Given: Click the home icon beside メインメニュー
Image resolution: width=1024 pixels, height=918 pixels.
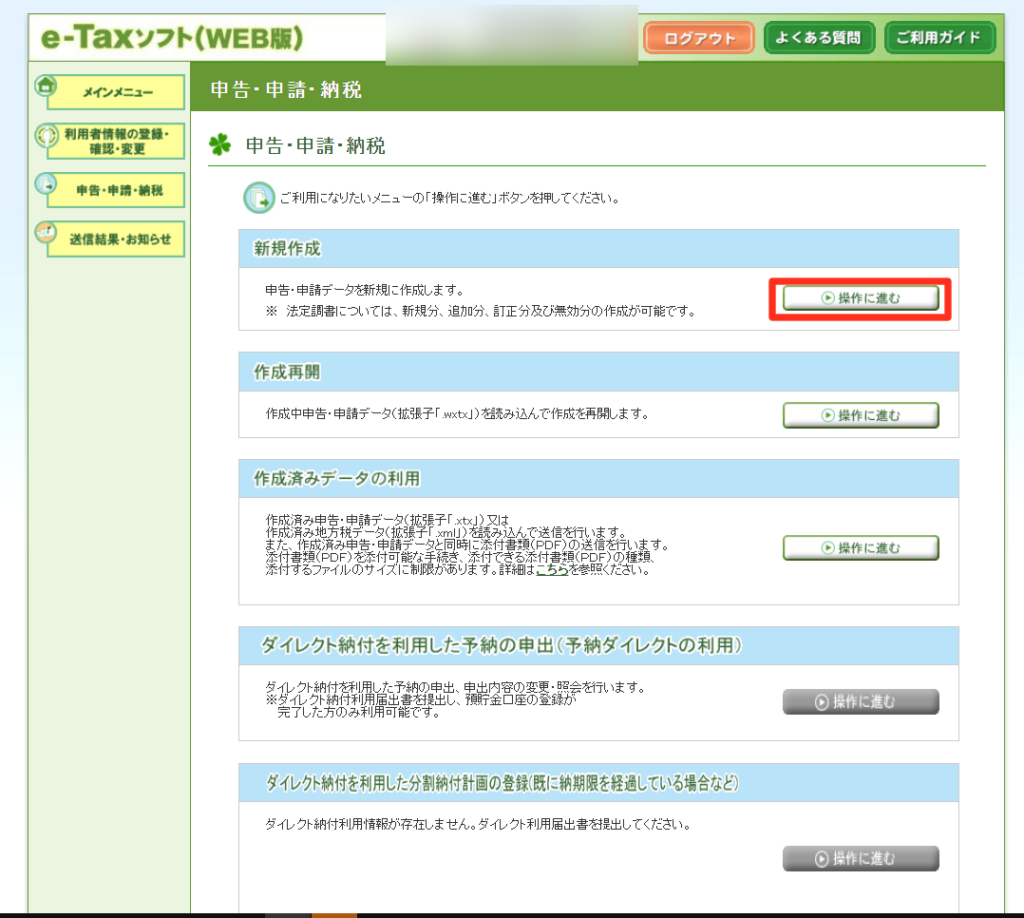Looking at the screenshot, I should [x=46, y=85].
